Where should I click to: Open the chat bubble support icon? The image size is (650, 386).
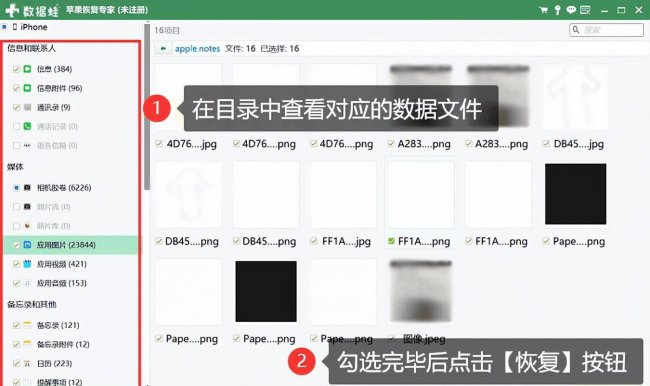(x=571, y=10)
